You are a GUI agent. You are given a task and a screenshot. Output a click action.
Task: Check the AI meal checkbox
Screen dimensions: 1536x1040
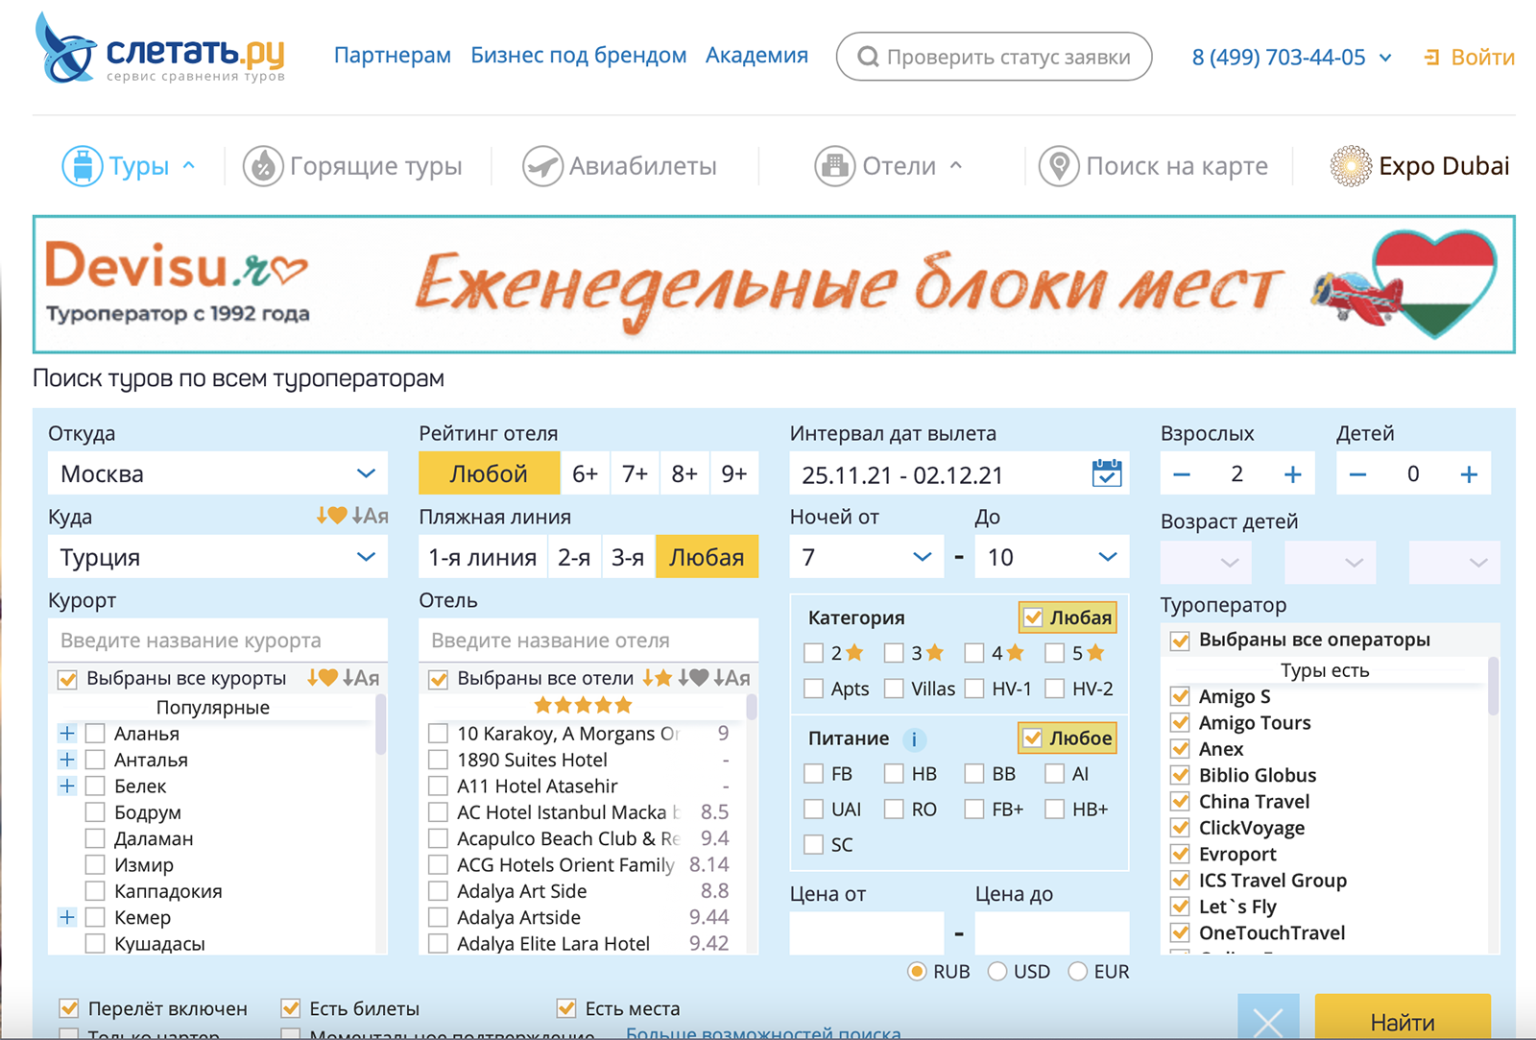click(x=1054, y=773)
